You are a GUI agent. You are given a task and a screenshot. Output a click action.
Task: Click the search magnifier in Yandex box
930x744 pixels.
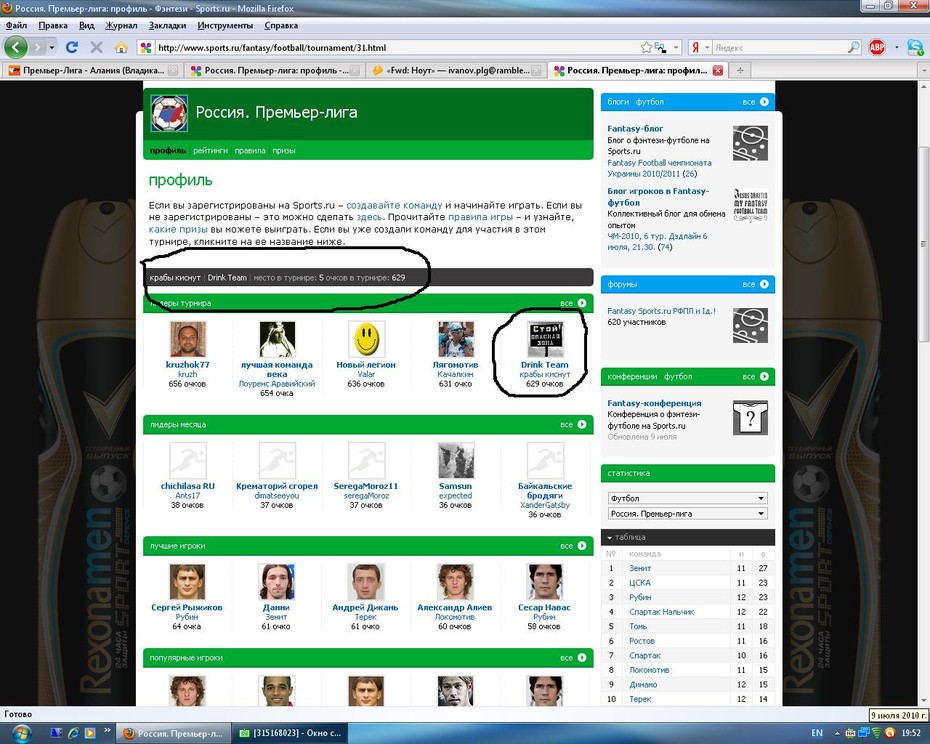click(853, 47)
